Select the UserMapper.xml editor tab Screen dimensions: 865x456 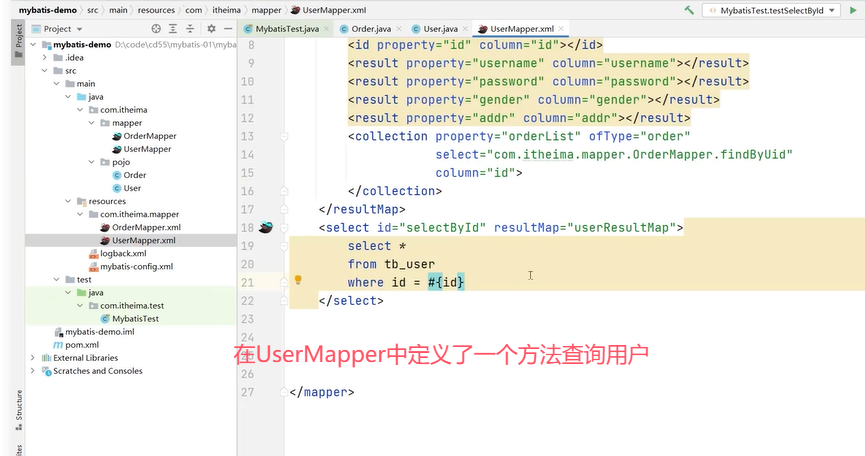point(522,29)
